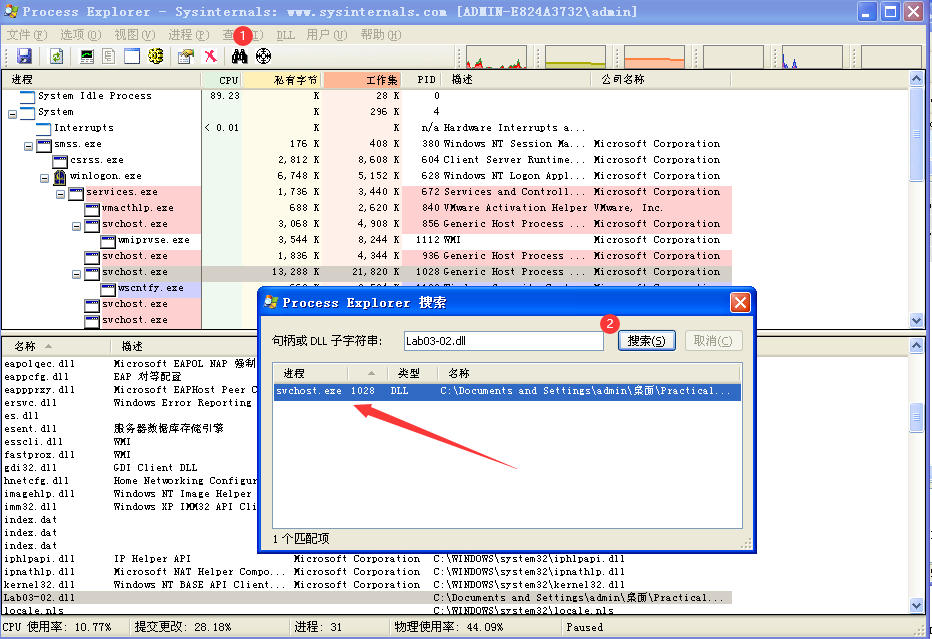Sort by PID column header
This screenshot has height=639, width=932.
click(x=422, y=80)
